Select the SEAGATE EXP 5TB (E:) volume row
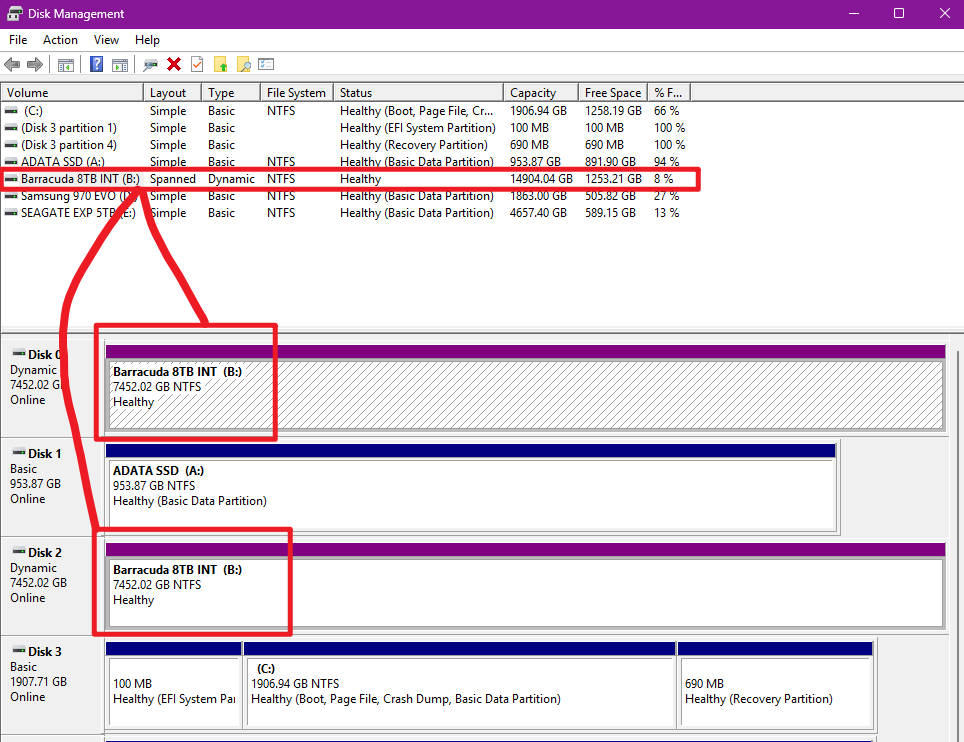This screenshot has width=964, height=742. (344, 213)
